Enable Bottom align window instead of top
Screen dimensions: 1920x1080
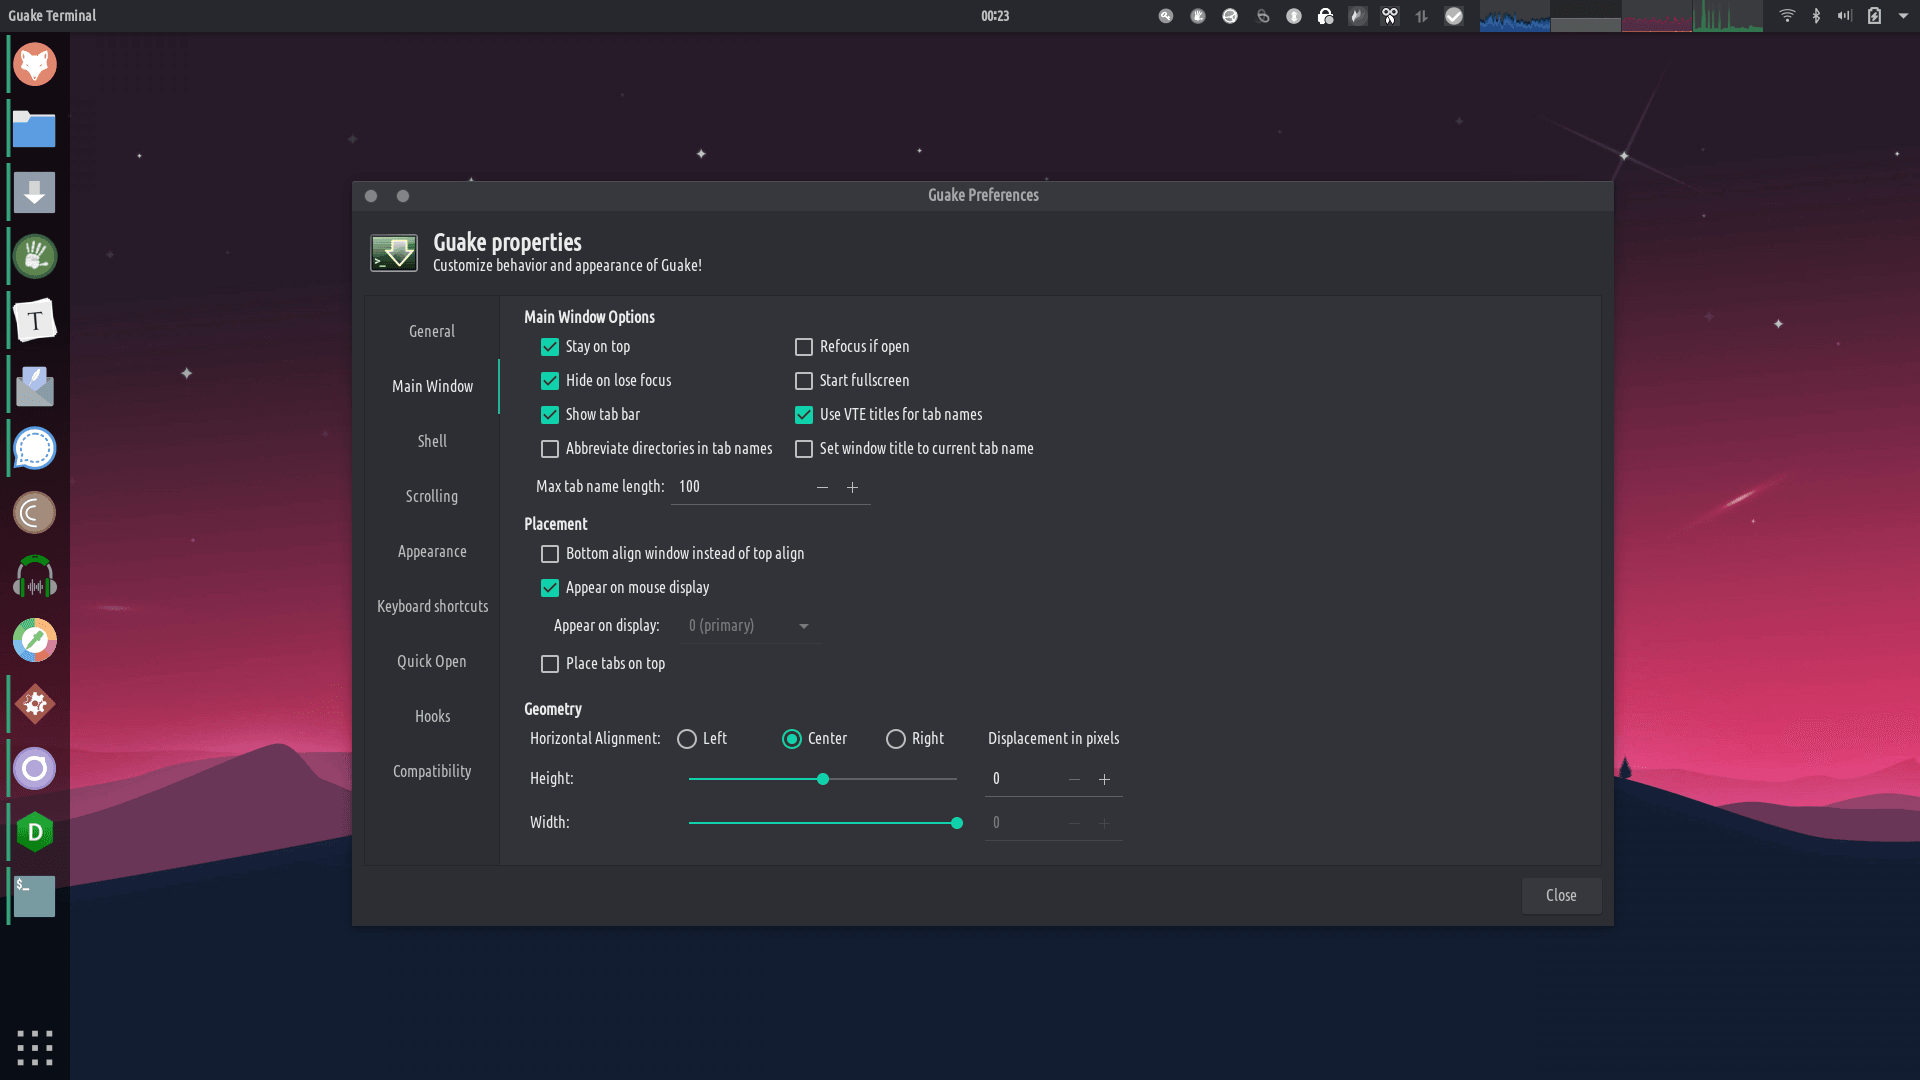click(x=550, y=553)
